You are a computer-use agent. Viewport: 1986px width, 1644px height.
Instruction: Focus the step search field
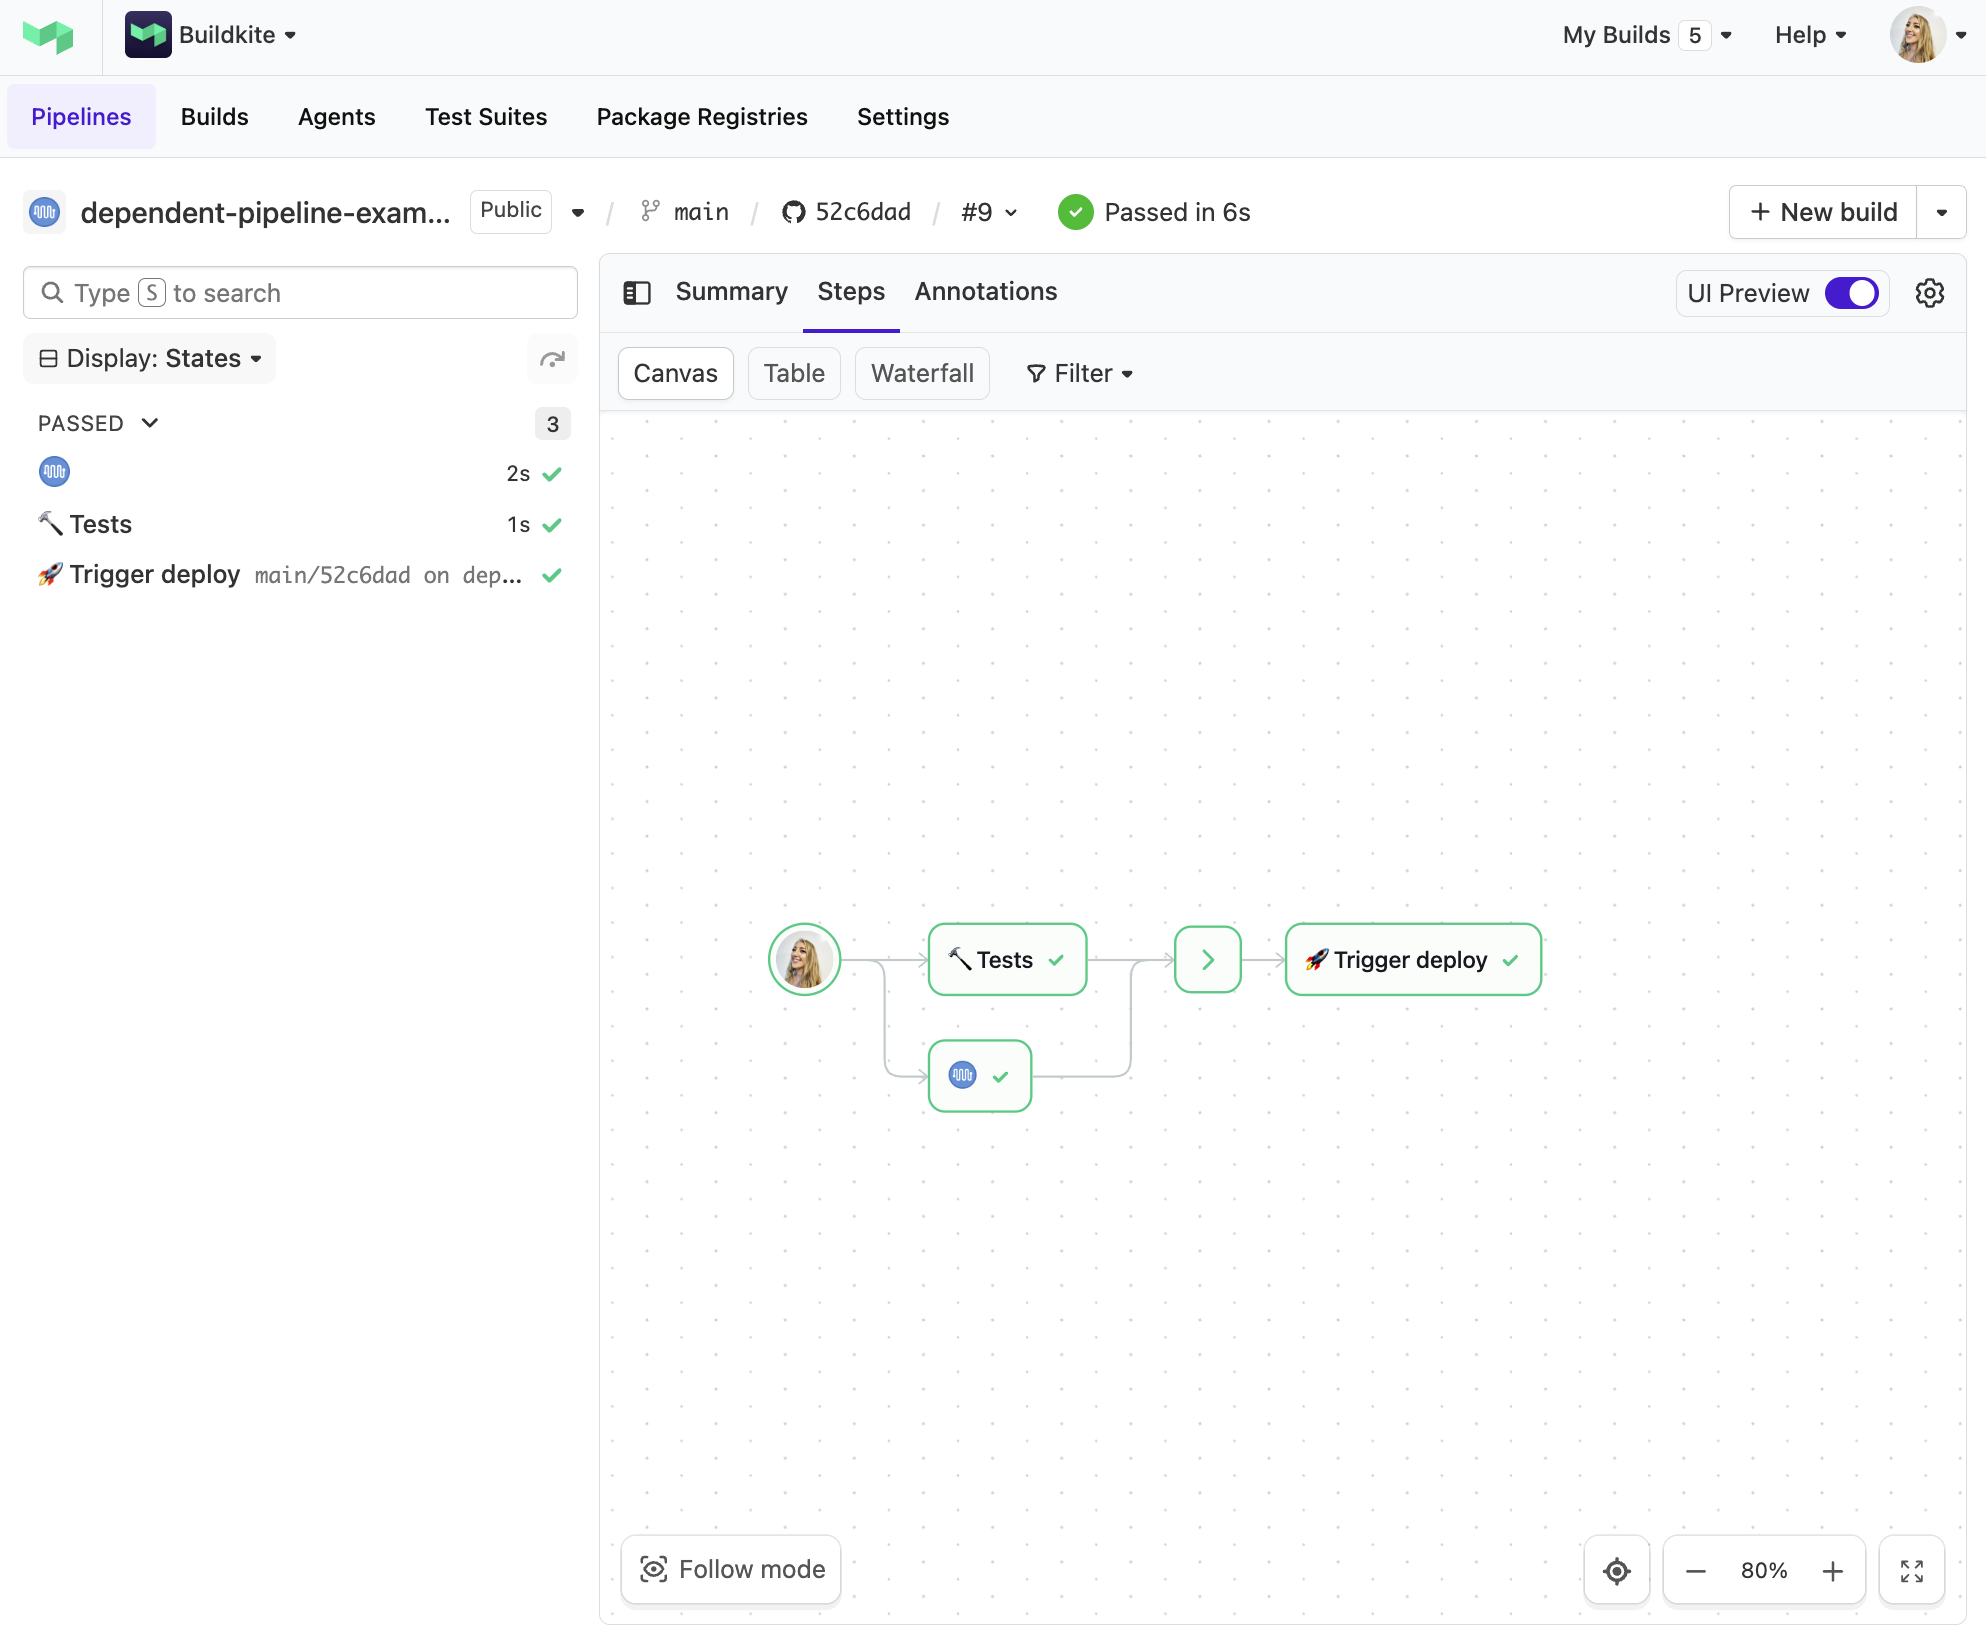coord(300,293)
